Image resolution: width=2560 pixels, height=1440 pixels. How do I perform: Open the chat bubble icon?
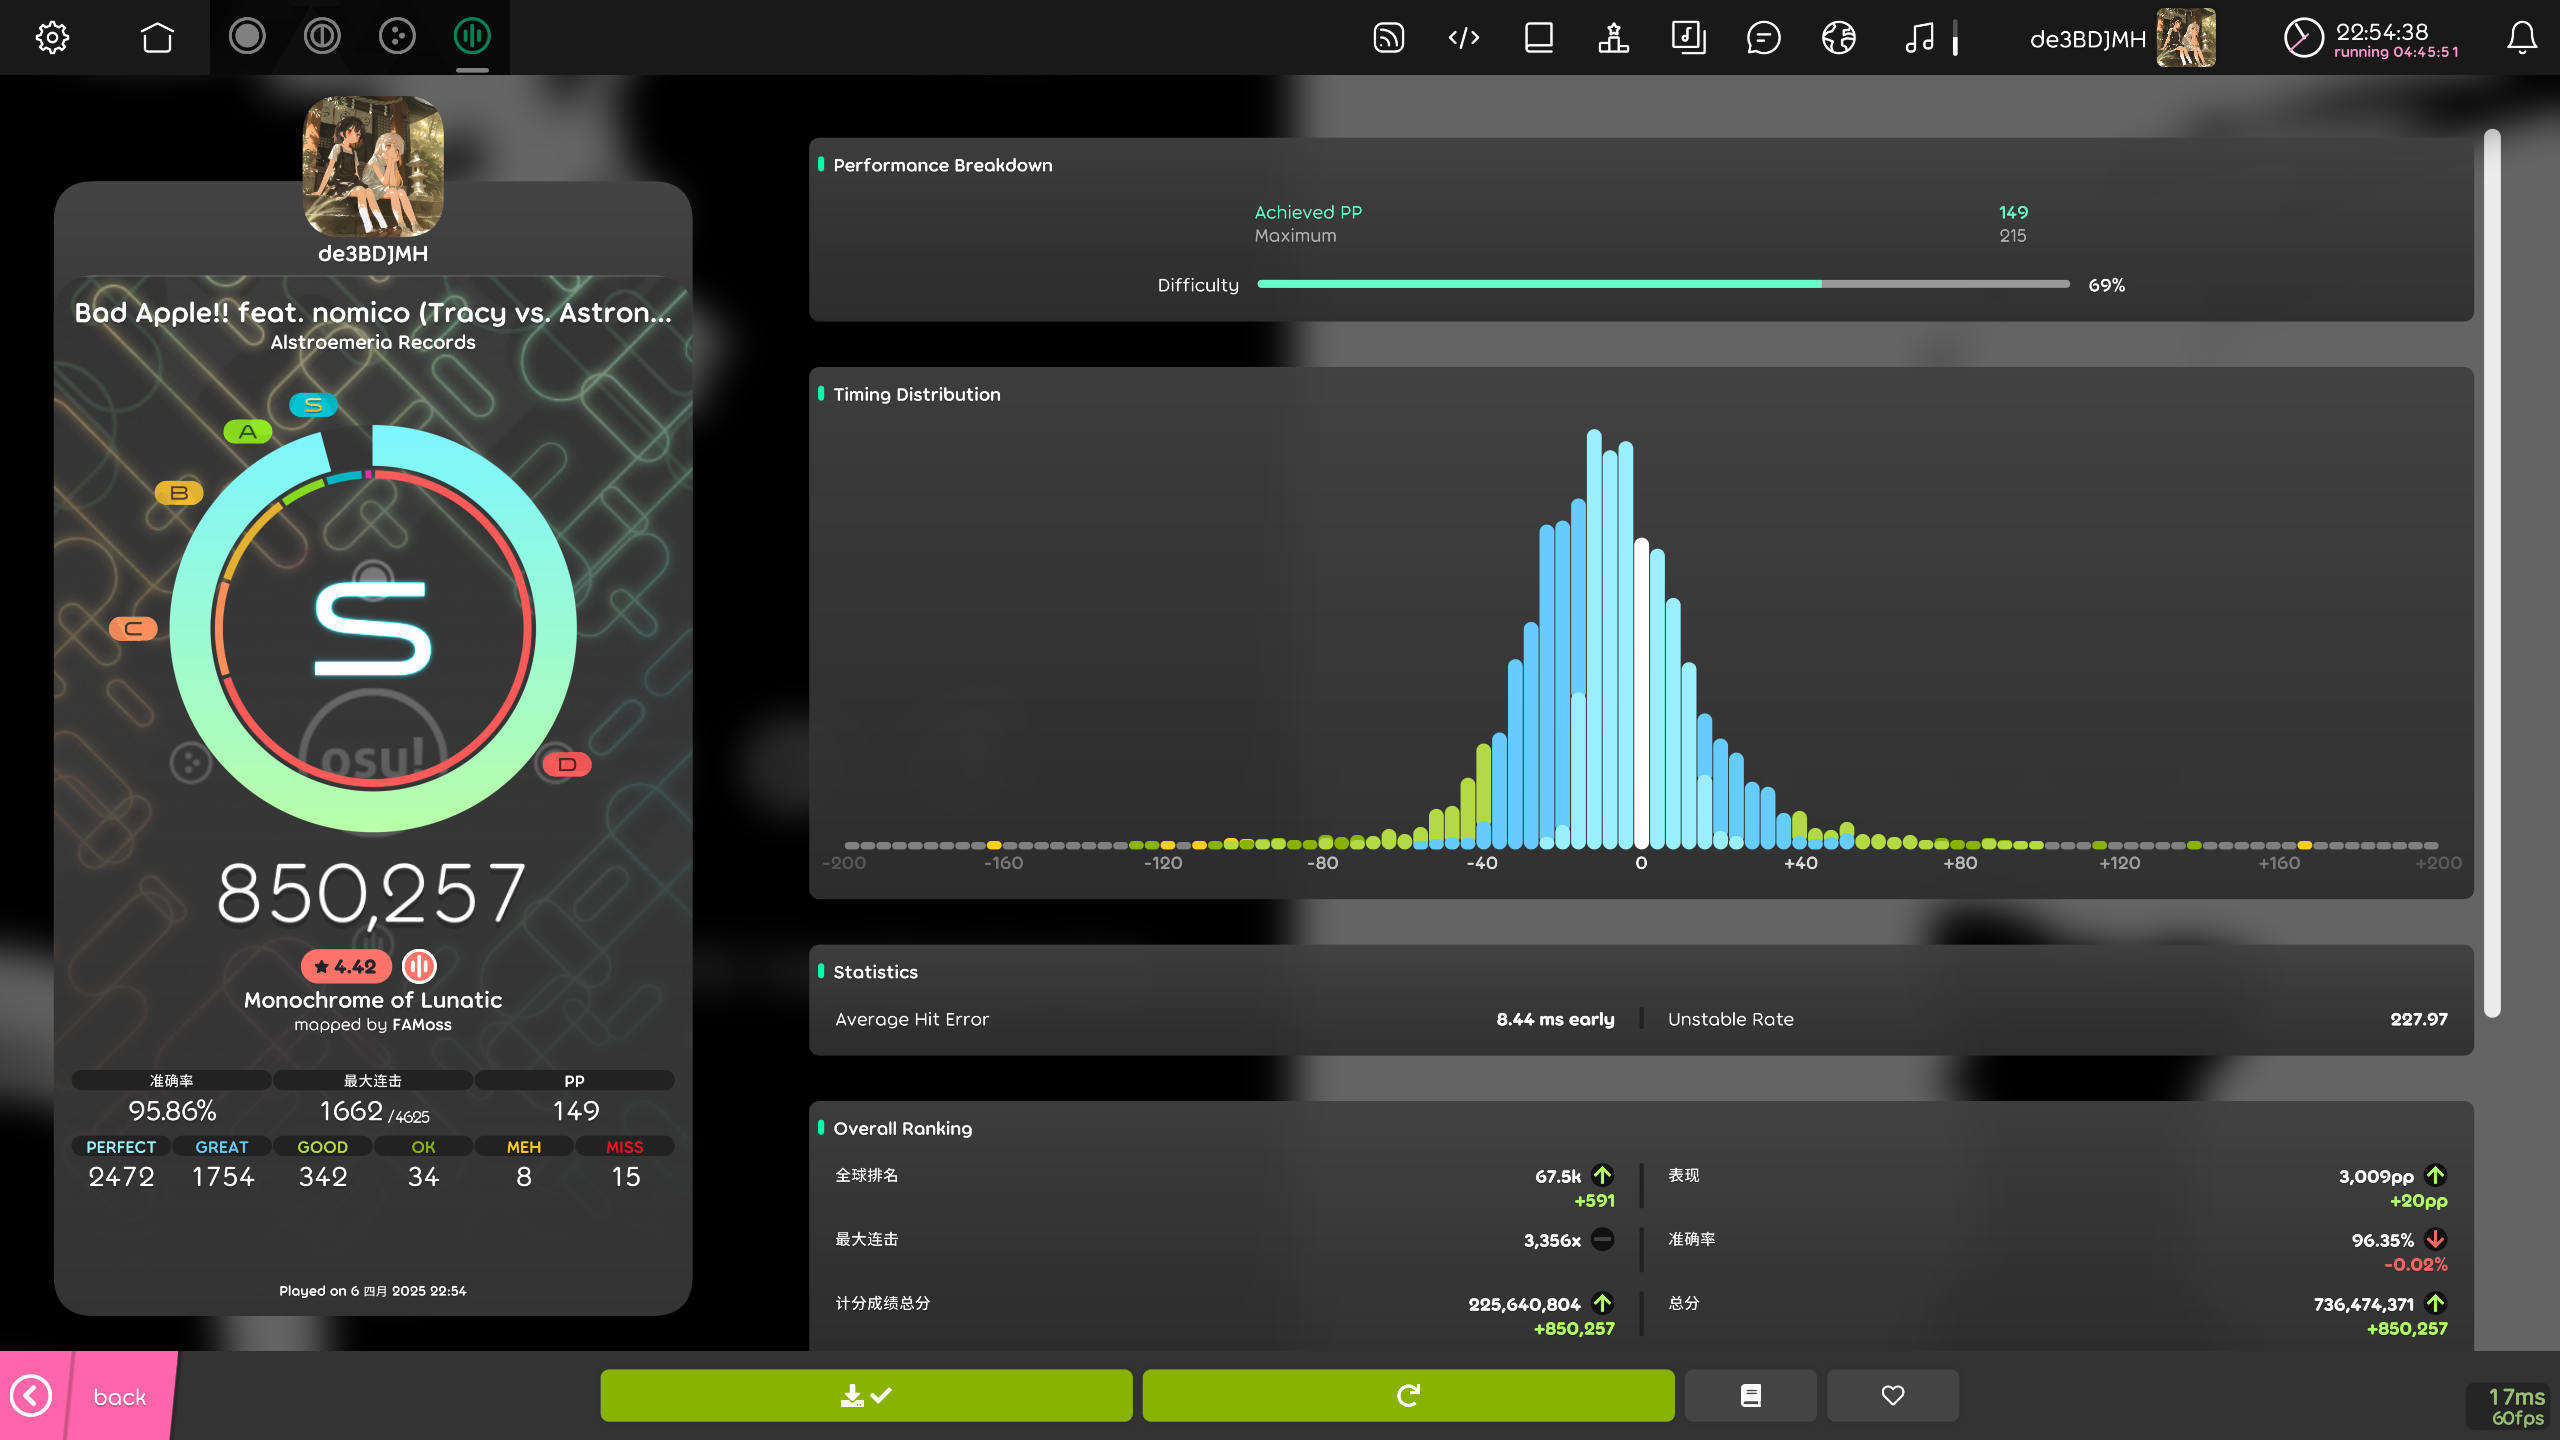[x=1763, y=38]
